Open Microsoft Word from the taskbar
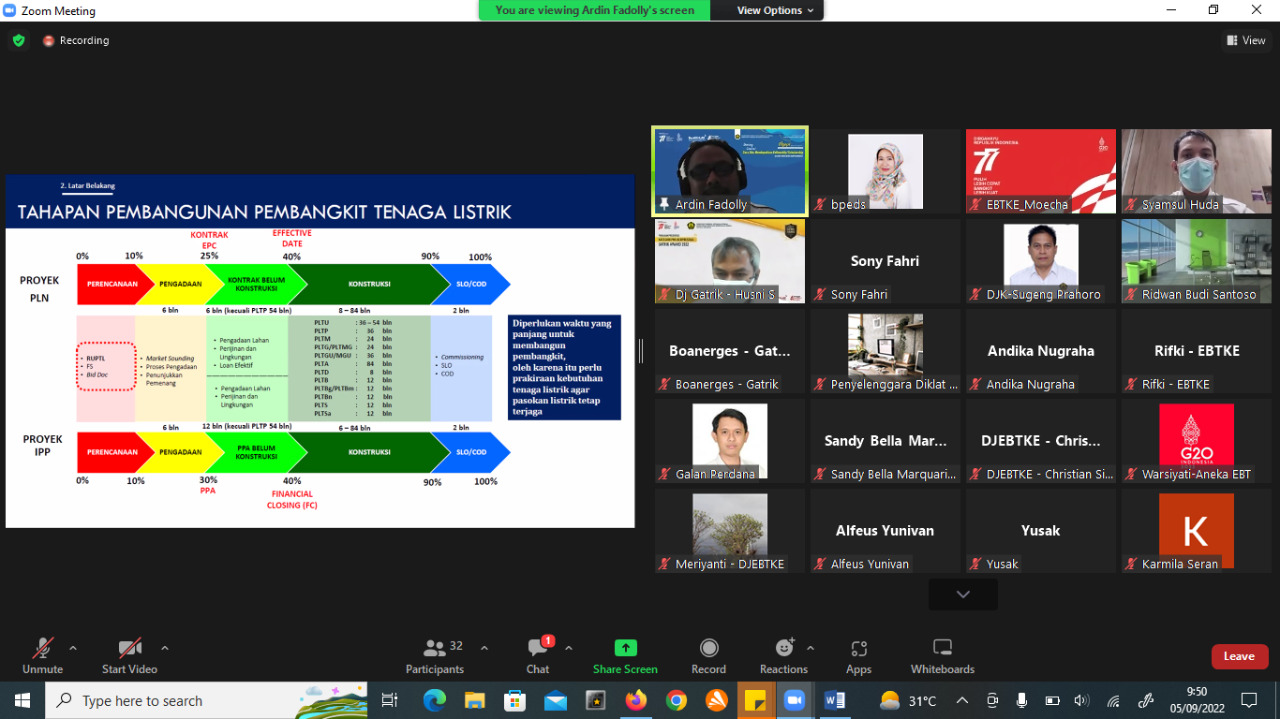The image size is (1280, 719). (835, 701)
